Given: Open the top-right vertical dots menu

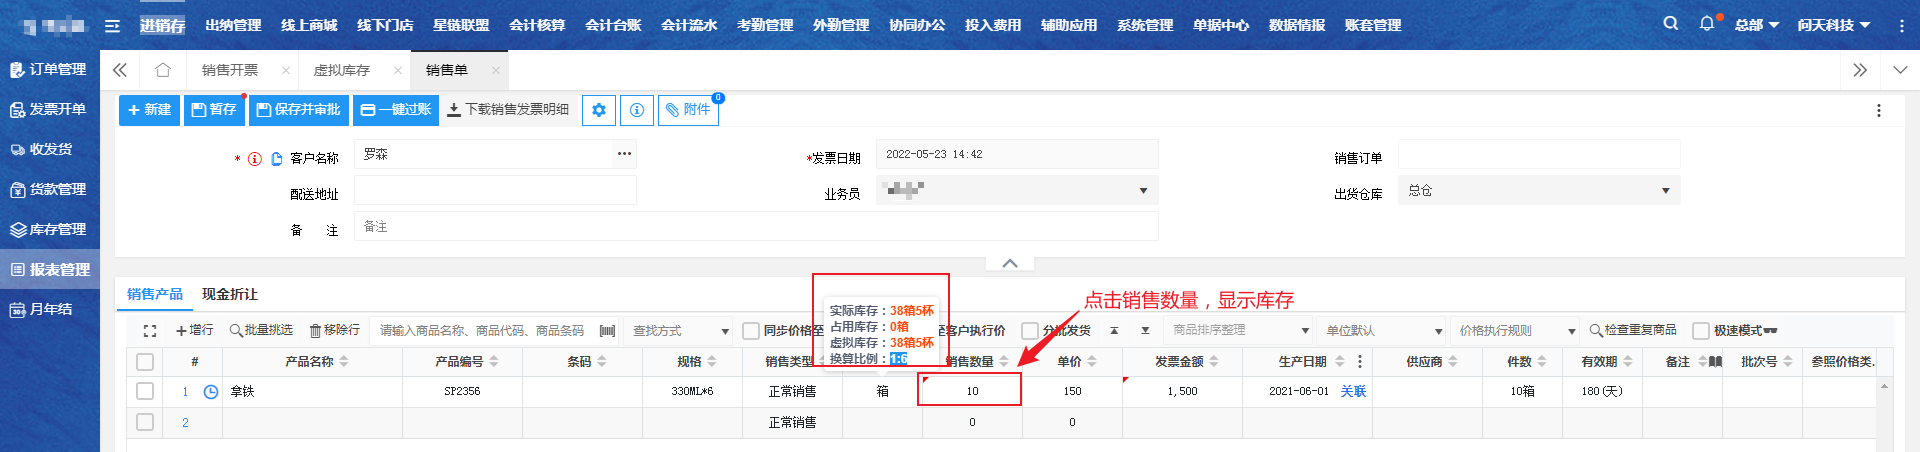Looking at the screenshot, I should tap(1901, 26).
